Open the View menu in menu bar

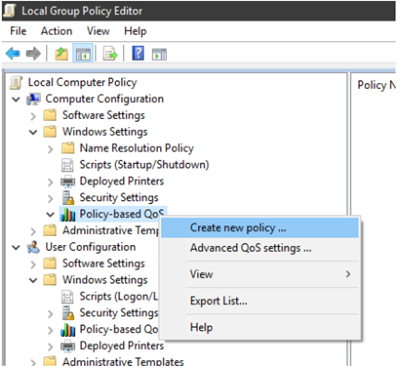point(98,31)
